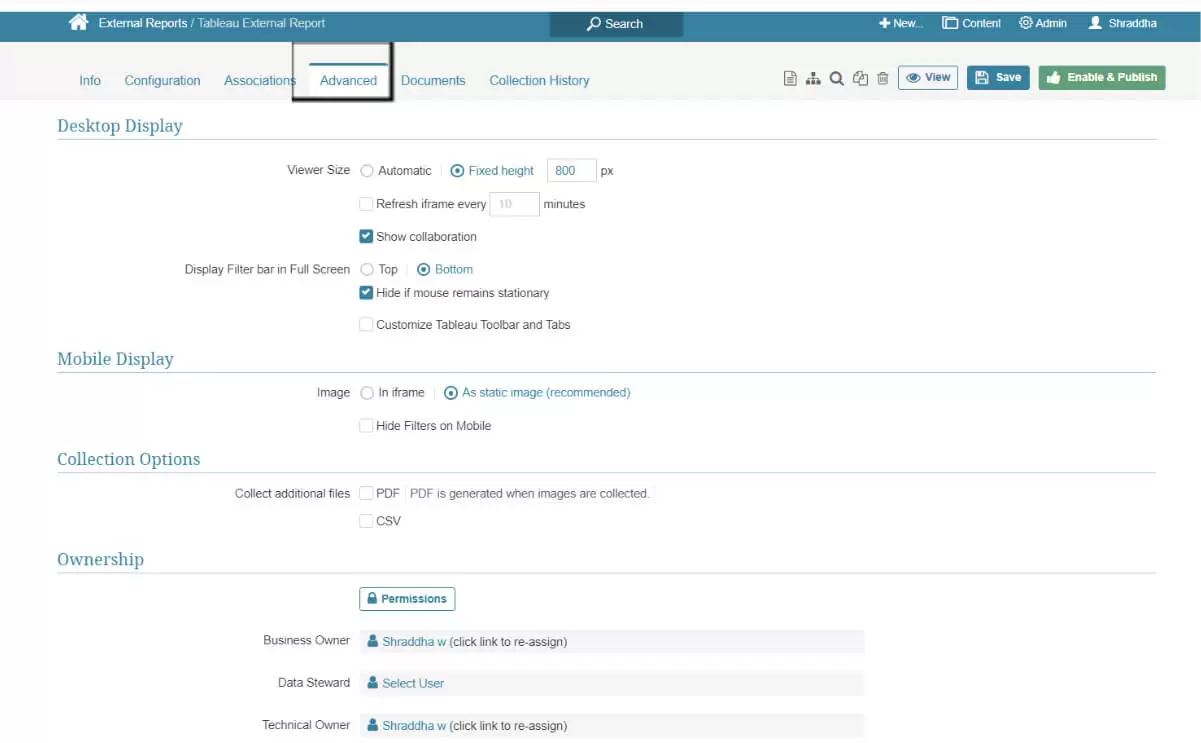Save the report settings

click(998, 77)
